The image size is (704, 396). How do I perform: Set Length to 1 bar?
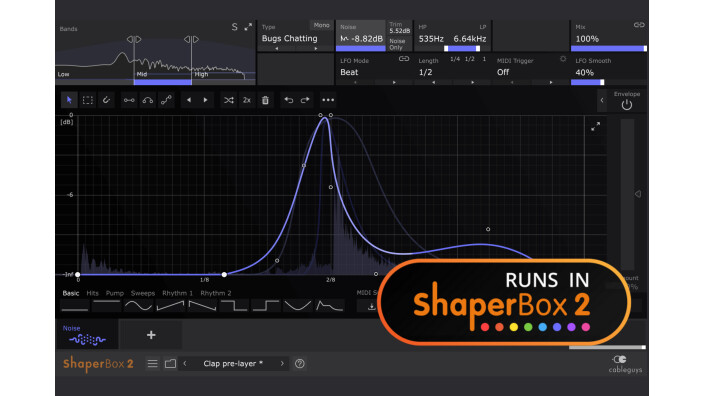[484, 59]
